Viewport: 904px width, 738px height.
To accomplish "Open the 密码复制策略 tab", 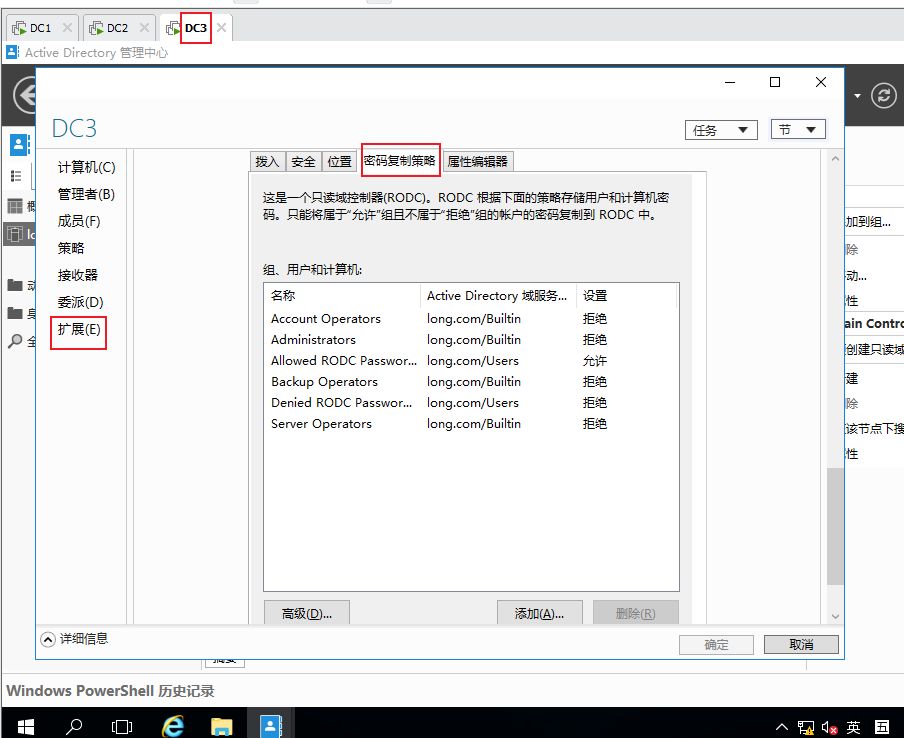I will 400,160.
